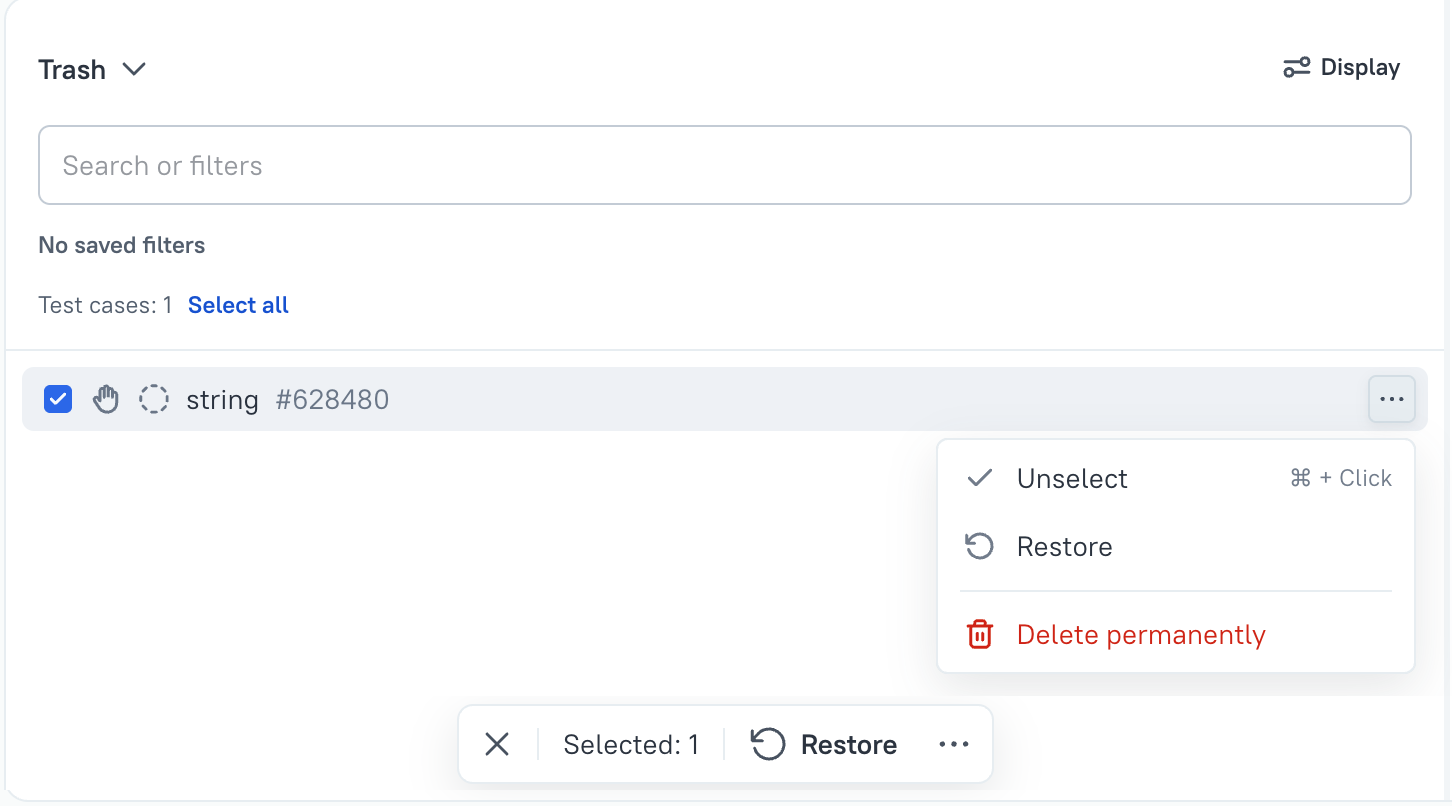Expand the Trash dropdown chevron
Screen dimensions: 1452x806
pos(134,69)
